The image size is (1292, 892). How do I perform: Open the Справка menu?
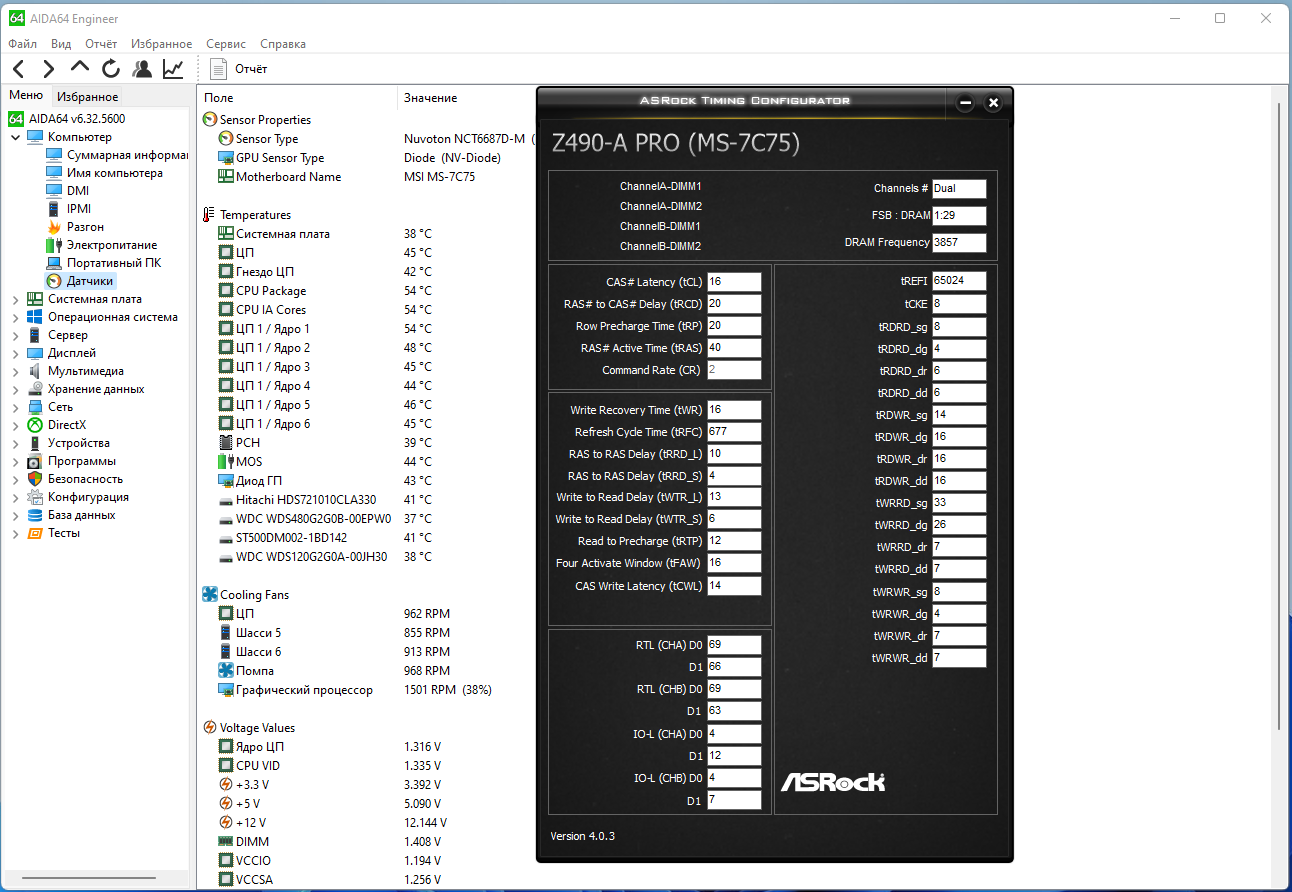pos(283,44)
